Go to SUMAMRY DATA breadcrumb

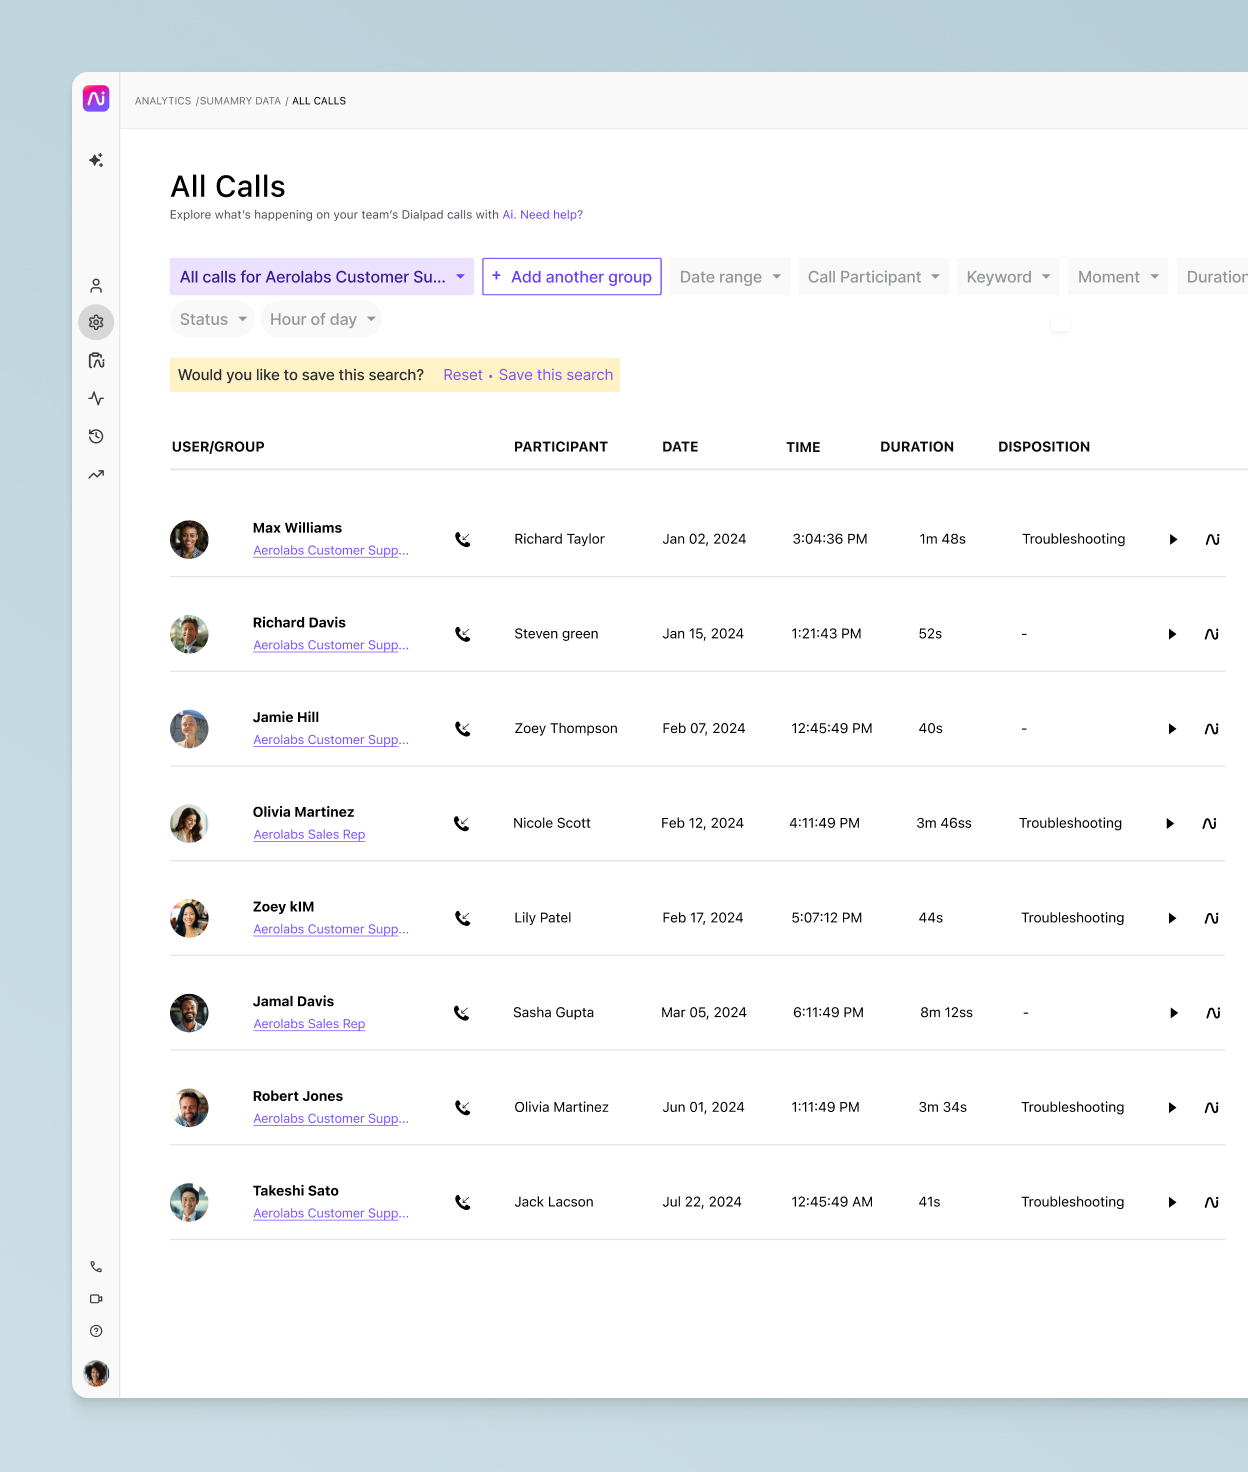pyautogui.click(x=240, y=101)
